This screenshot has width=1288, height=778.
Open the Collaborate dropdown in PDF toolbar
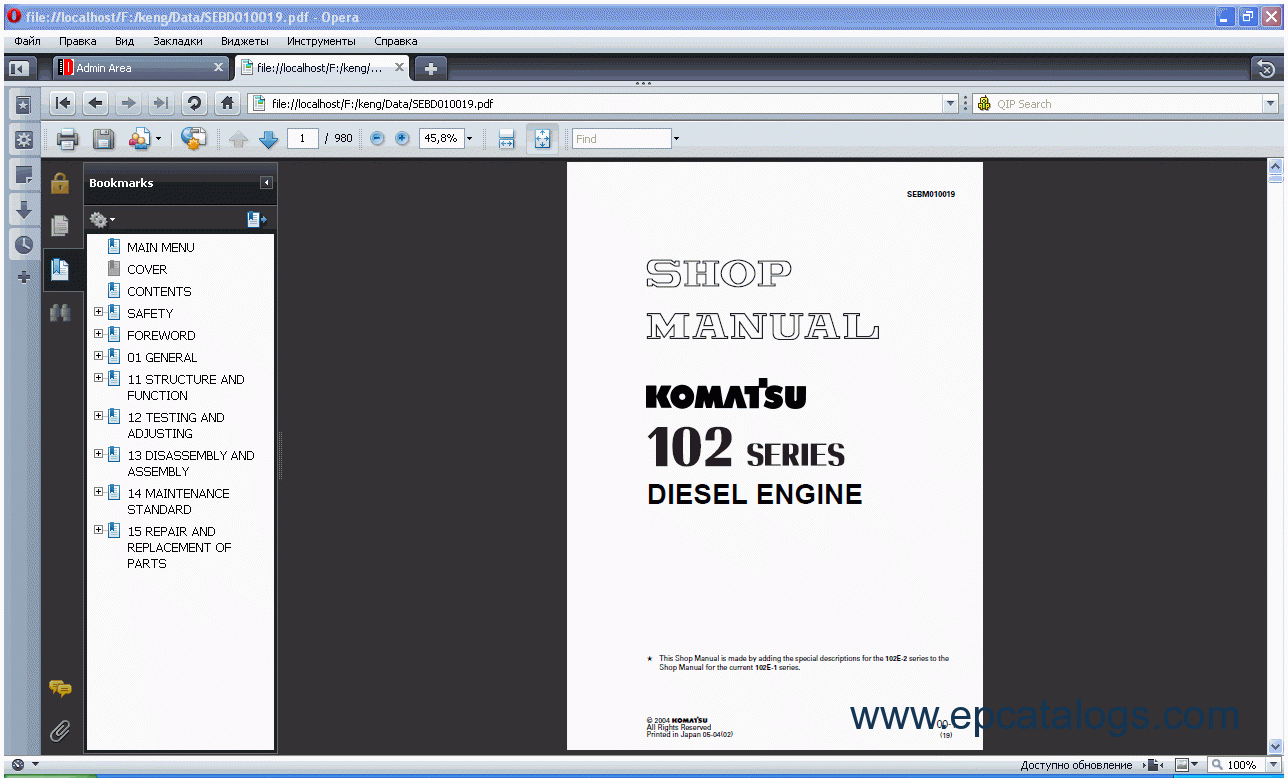(x=144, y=139)
